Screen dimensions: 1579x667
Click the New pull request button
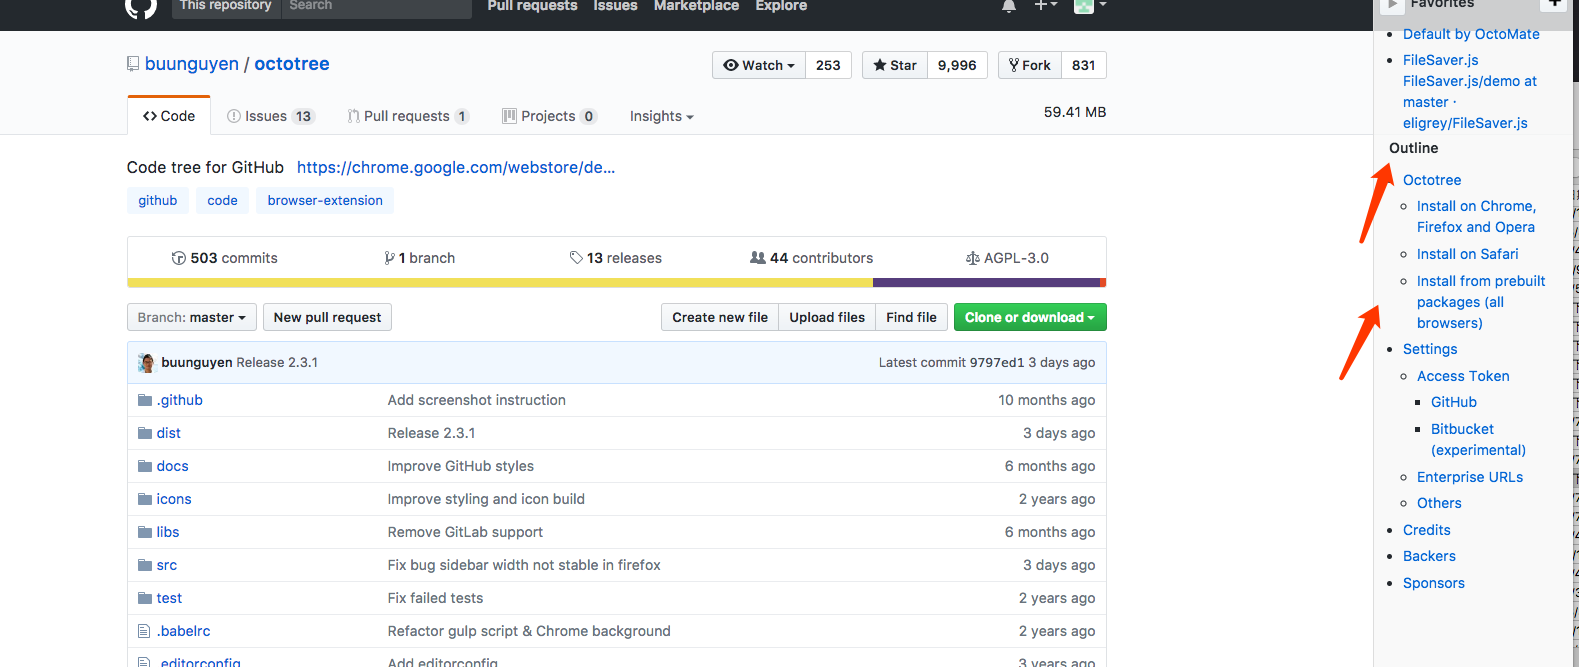click(x=327, y=317)
